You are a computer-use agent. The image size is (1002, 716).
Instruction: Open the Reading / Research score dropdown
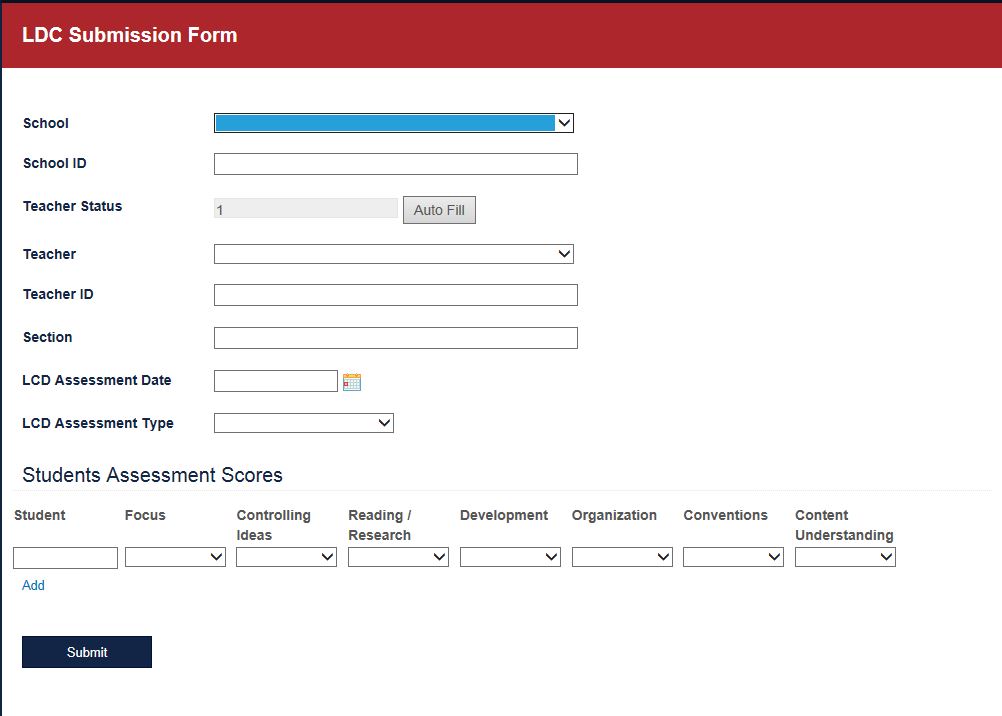point(398,557)
